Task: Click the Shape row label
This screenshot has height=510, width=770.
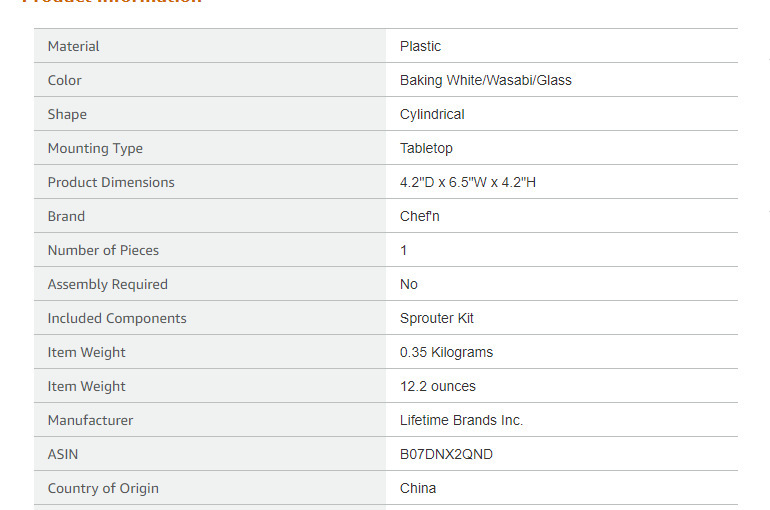Action: click(67, 114)
